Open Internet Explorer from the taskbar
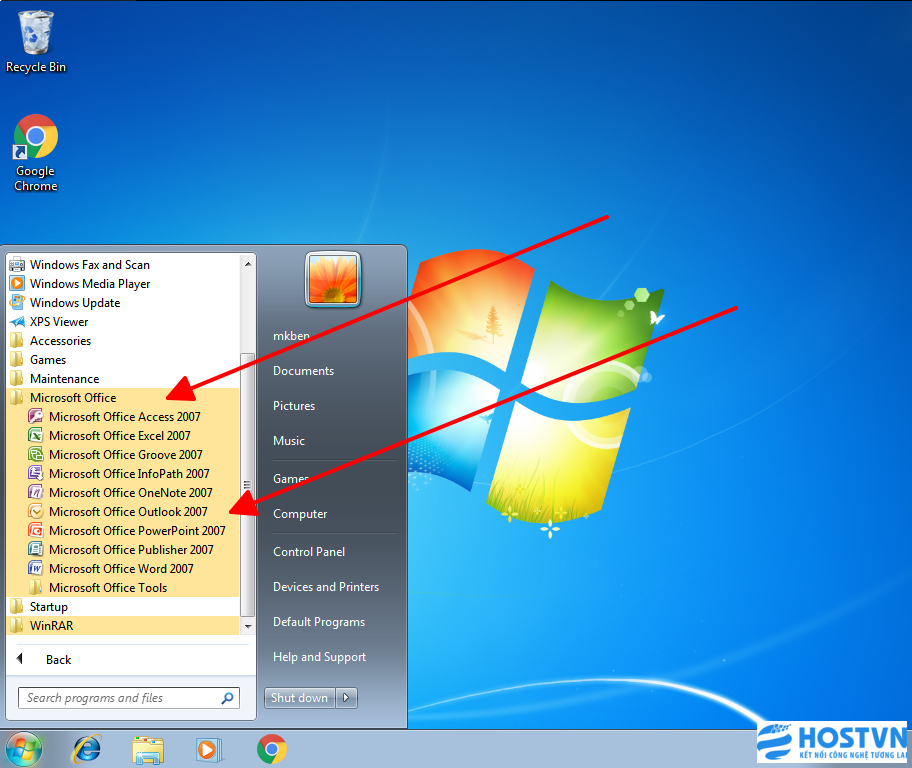Screen dimensions: 912x768 (87, 749)
